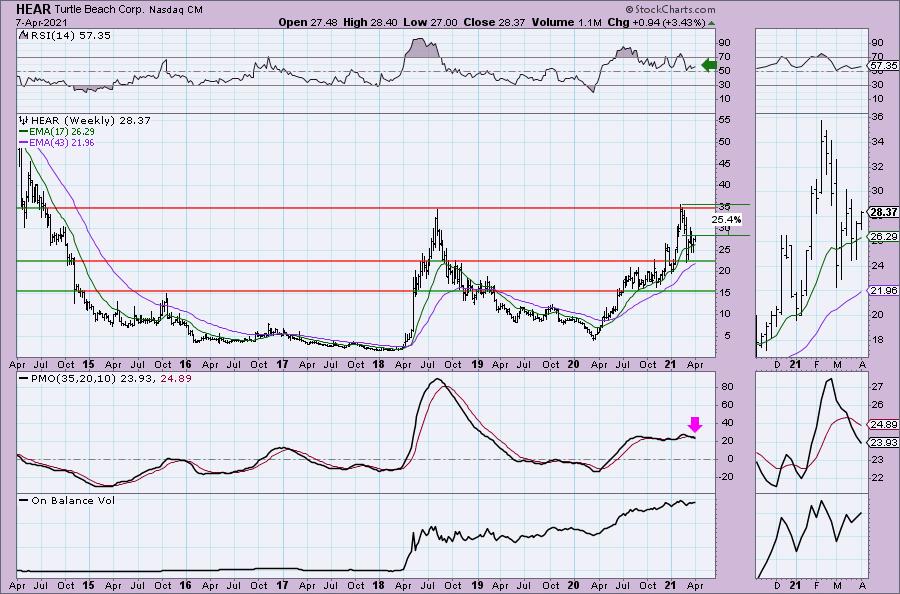Click the Turtle Beach Corp. company name
This screenshot has width=900, height=594.
(100, 10)
